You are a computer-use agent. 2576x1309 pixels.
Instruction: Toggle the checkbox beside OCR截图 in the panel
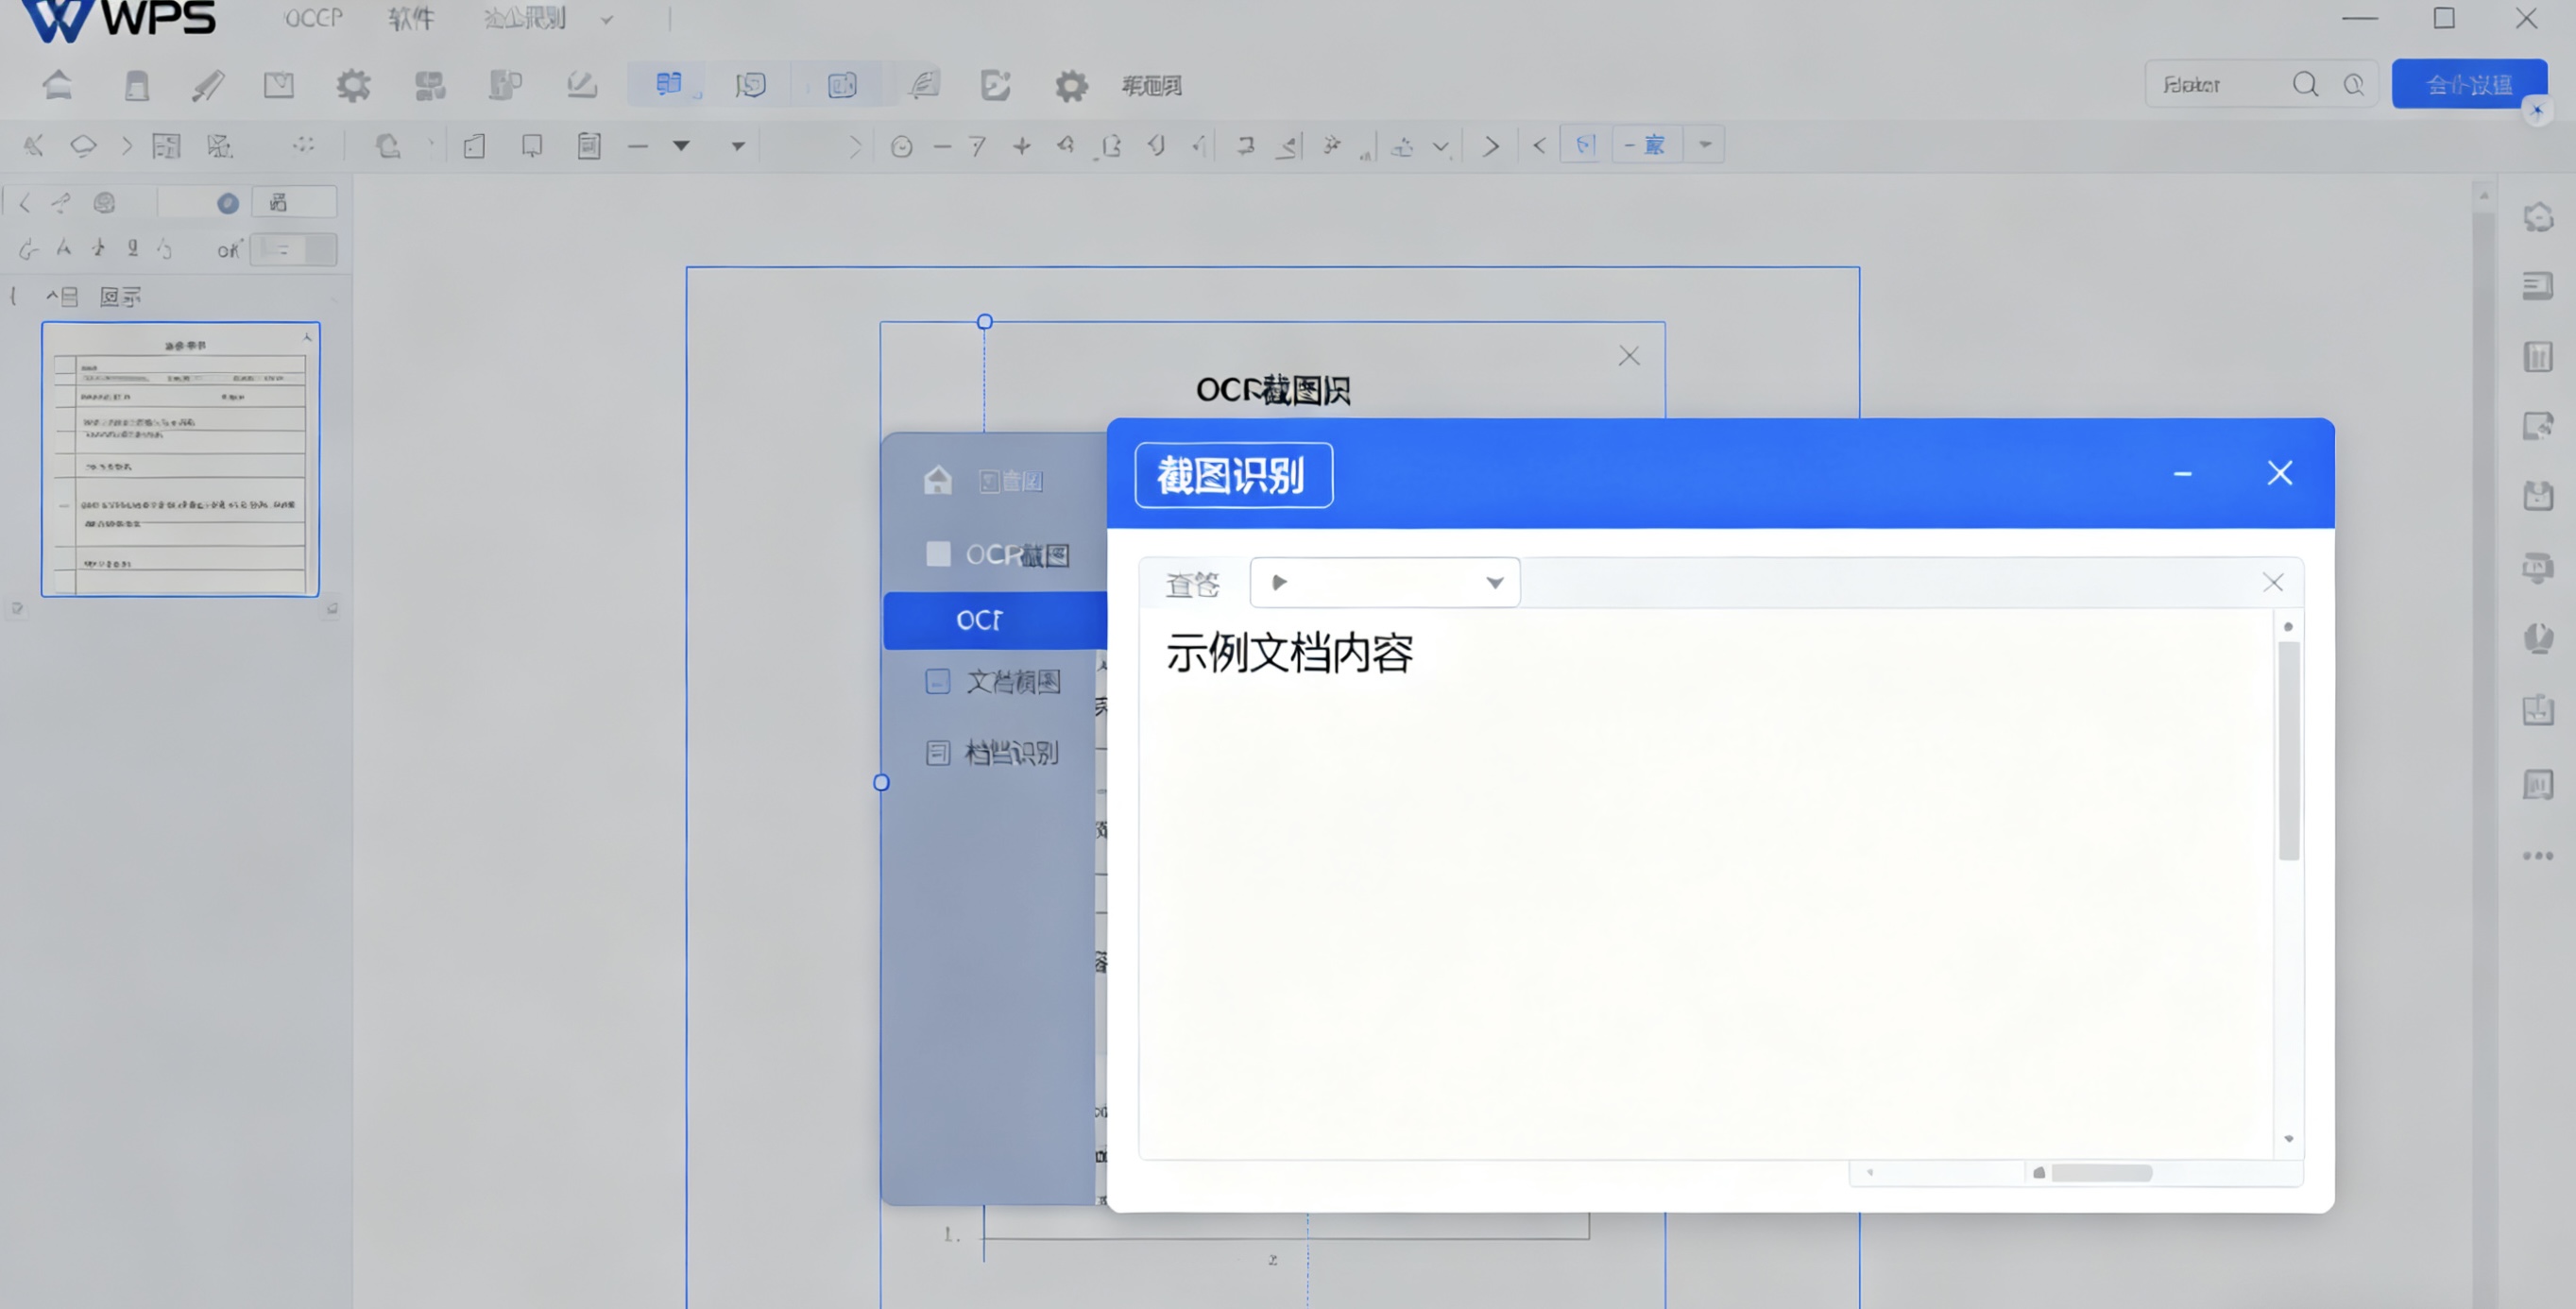938,554
